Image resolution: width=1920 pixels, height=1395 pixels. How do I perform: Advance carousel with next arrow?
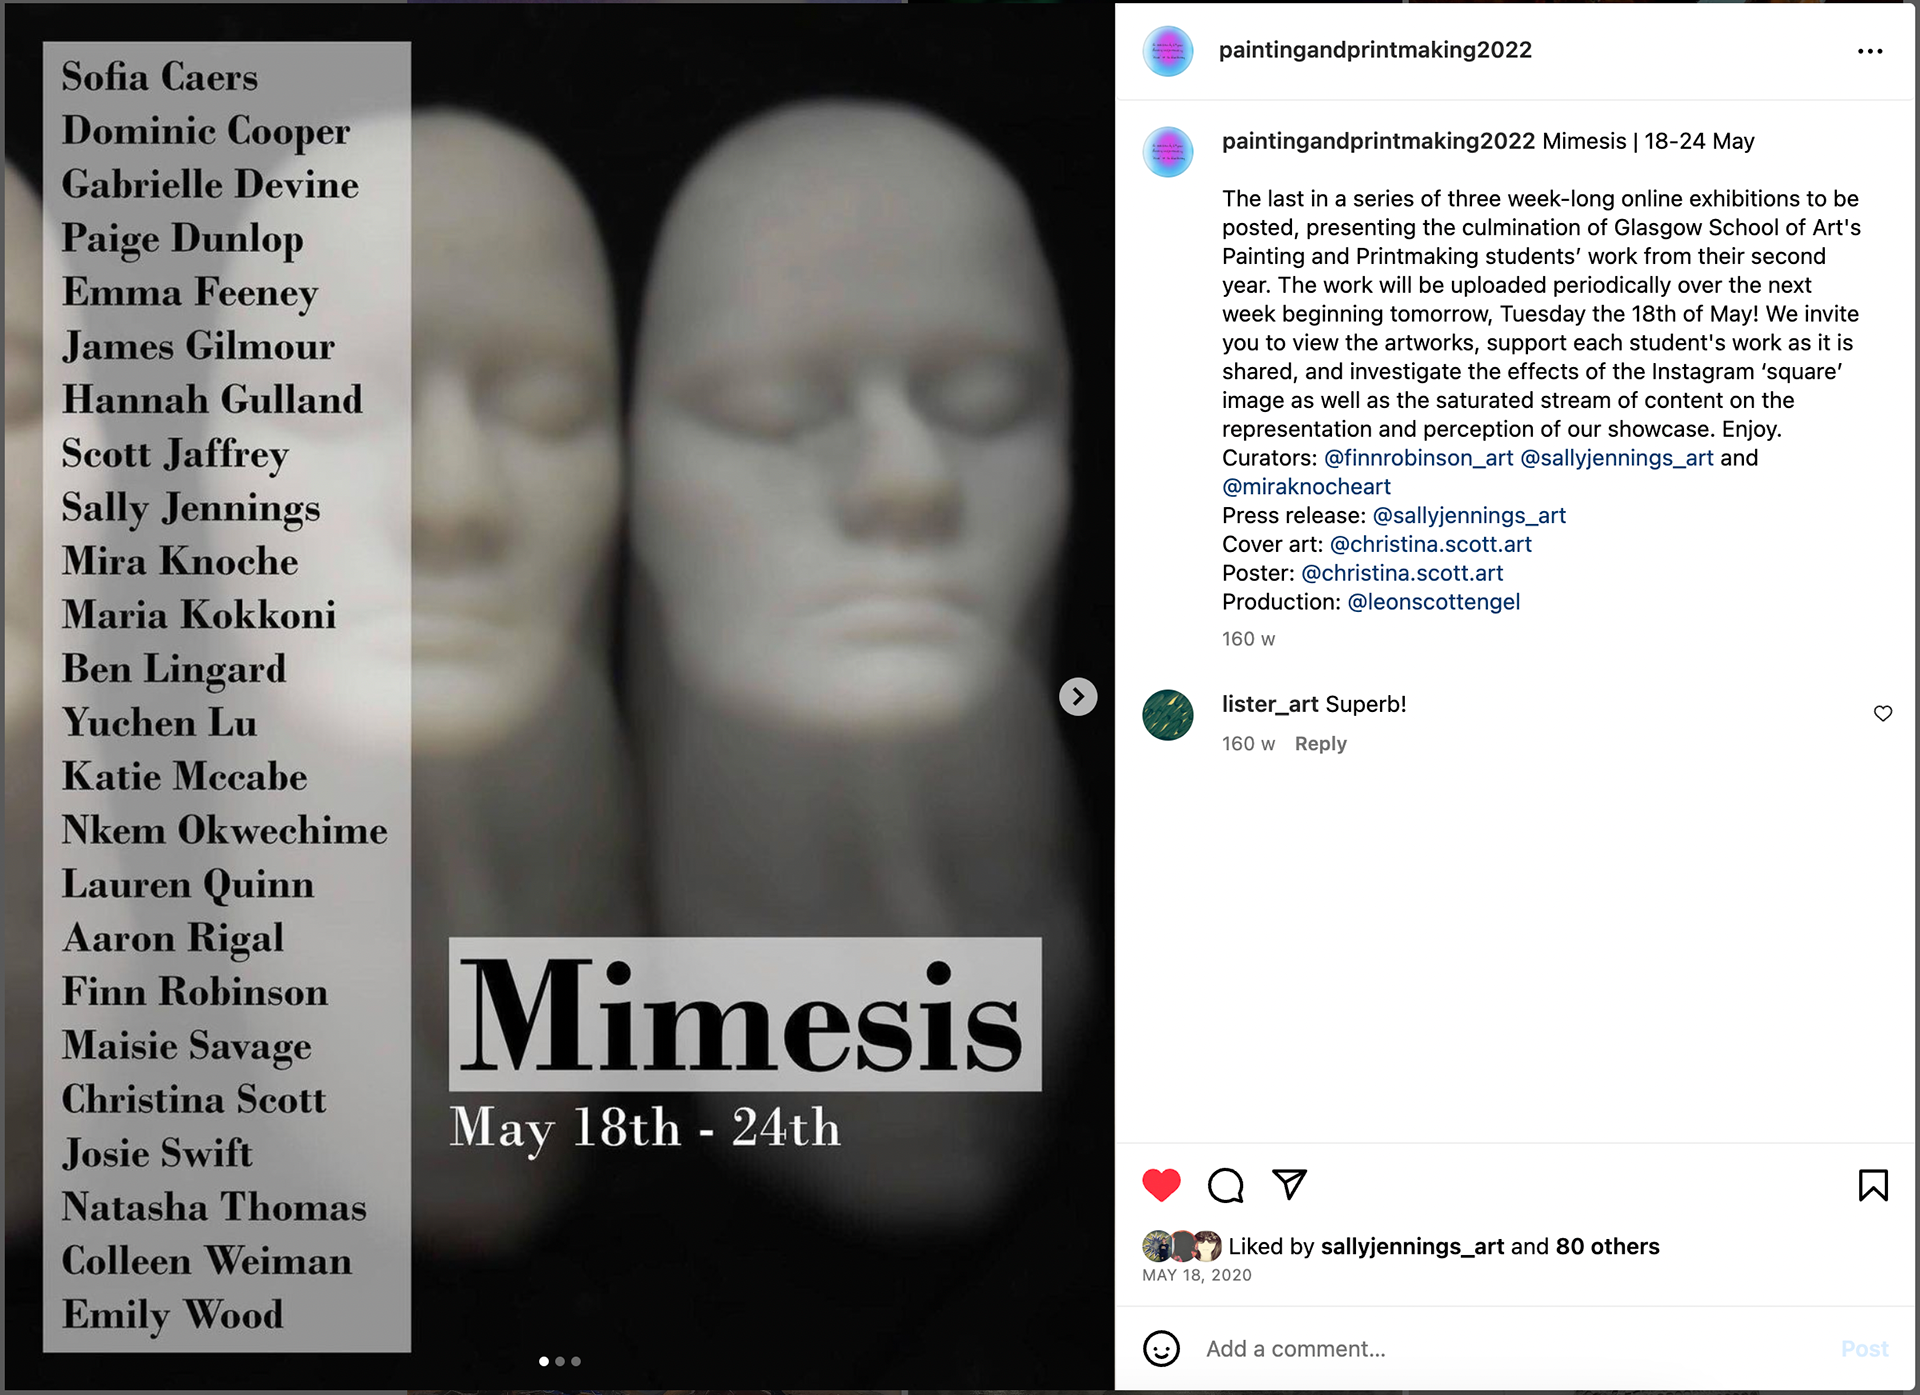coord(1078,696)
